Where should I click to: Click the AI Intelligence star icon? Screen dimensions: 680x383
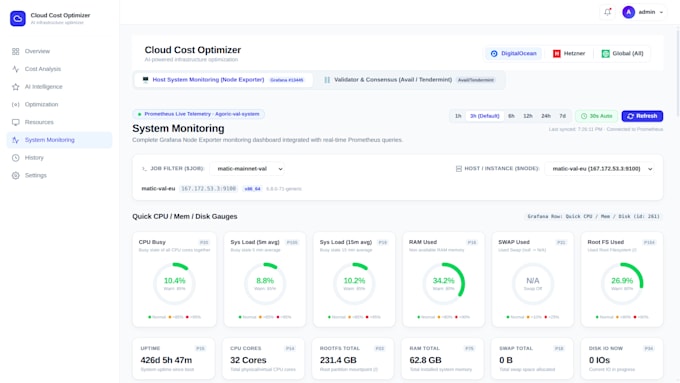click(x=16, y=87)
